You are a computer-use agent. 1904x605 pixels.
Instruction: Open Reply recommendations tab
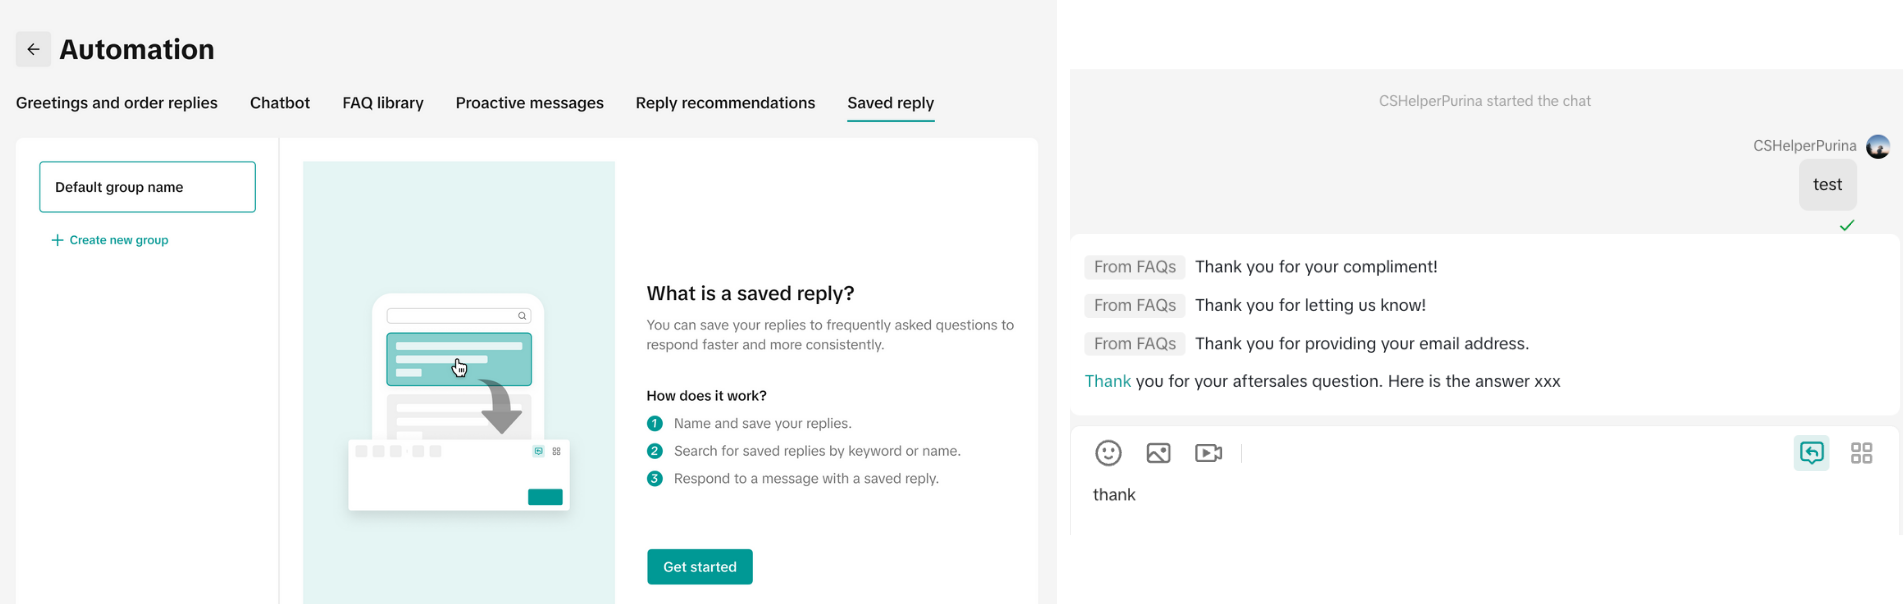point(725,103)
